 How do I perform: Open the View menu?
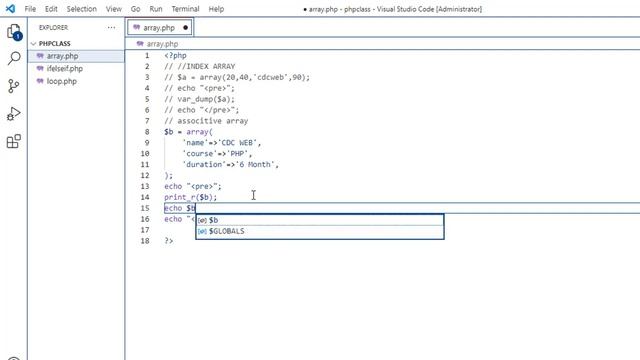(x=114, y=9)
